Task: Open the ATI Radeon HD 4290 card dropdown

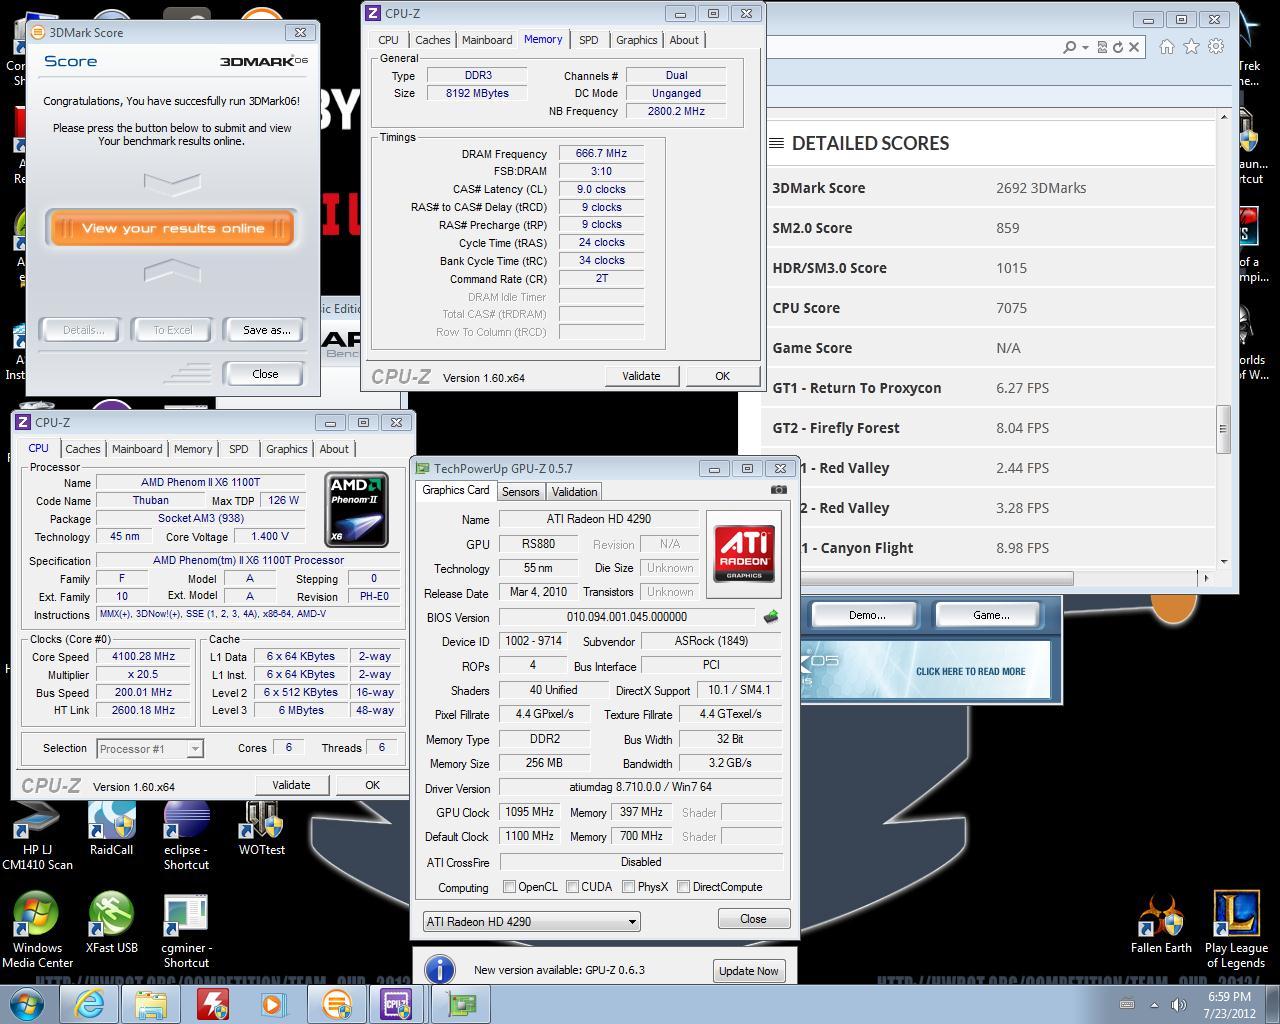Action: click(x=531, y=921)
